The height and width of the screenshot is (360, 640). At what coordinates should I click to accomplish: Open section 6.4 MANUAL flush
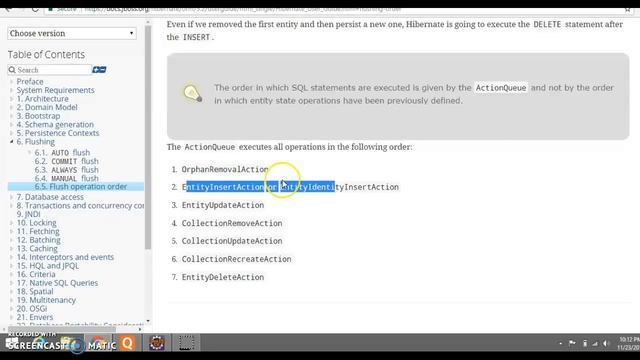pos(67,178)
